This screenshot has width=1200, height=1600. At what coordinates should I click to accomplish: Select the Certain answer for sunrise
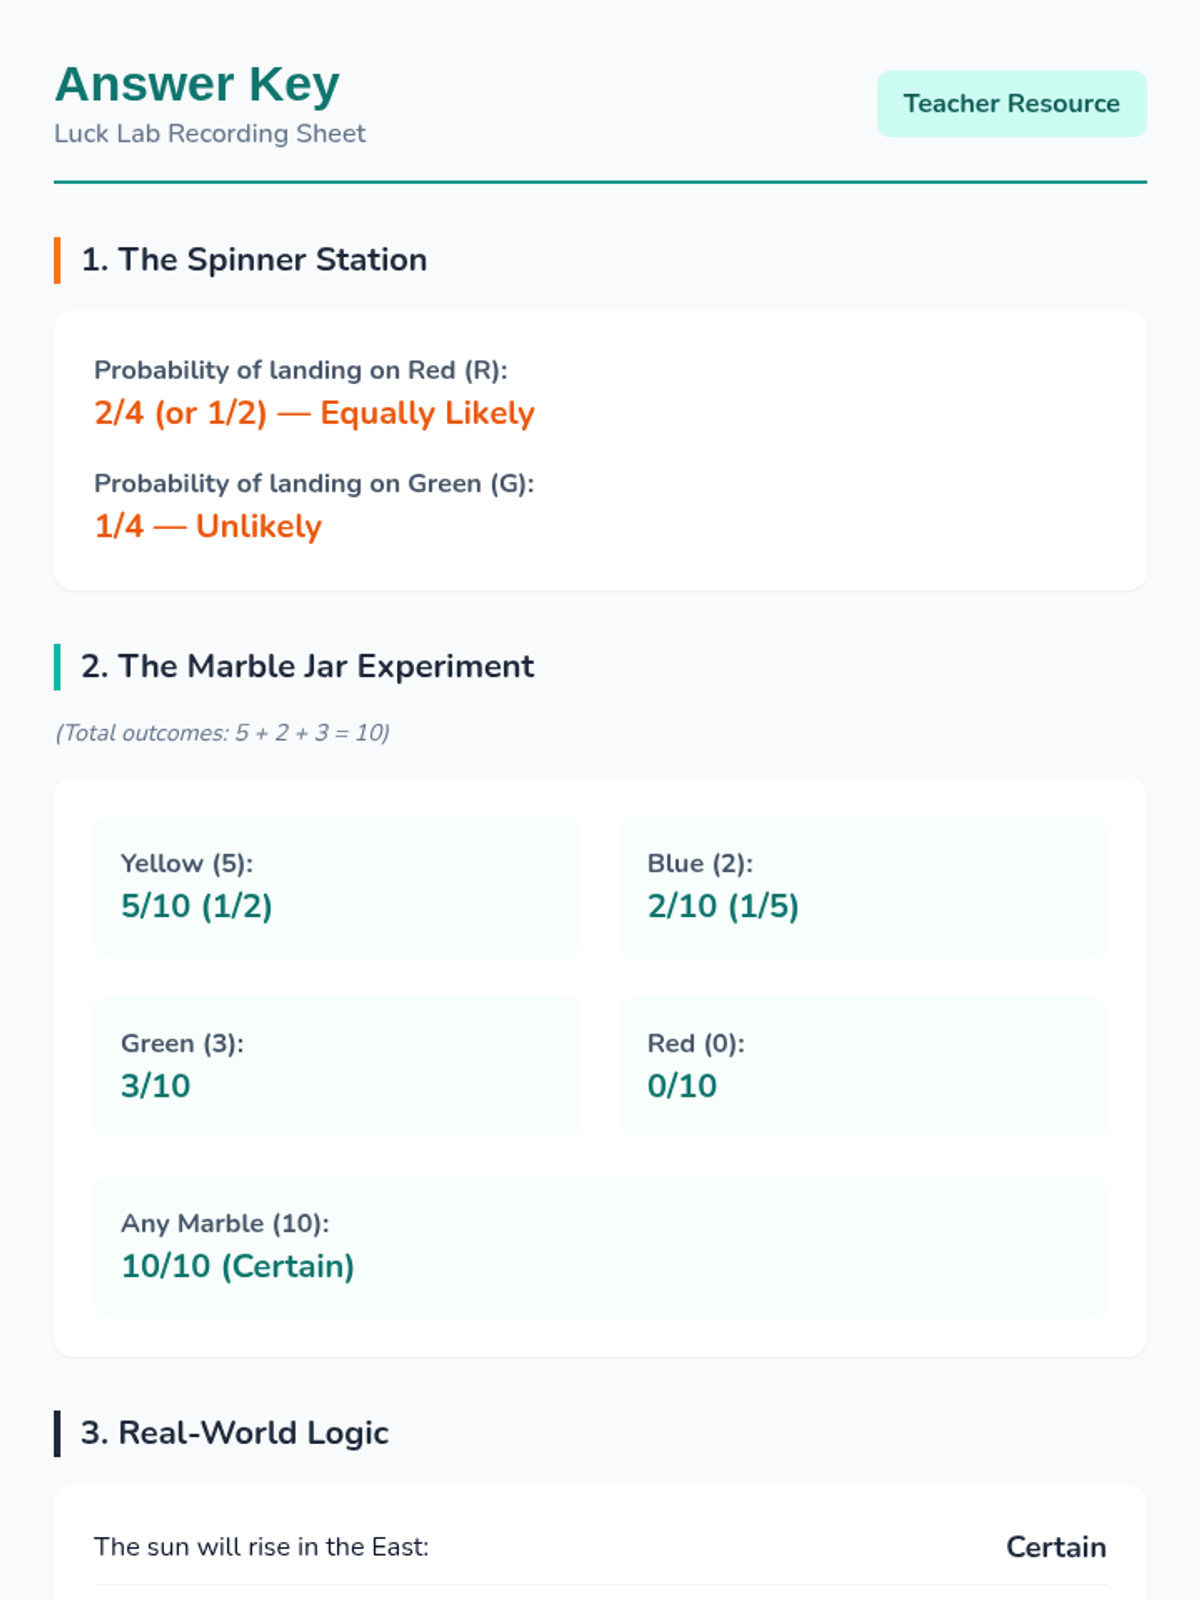pyautogui.click(x=1055, y=1547)
